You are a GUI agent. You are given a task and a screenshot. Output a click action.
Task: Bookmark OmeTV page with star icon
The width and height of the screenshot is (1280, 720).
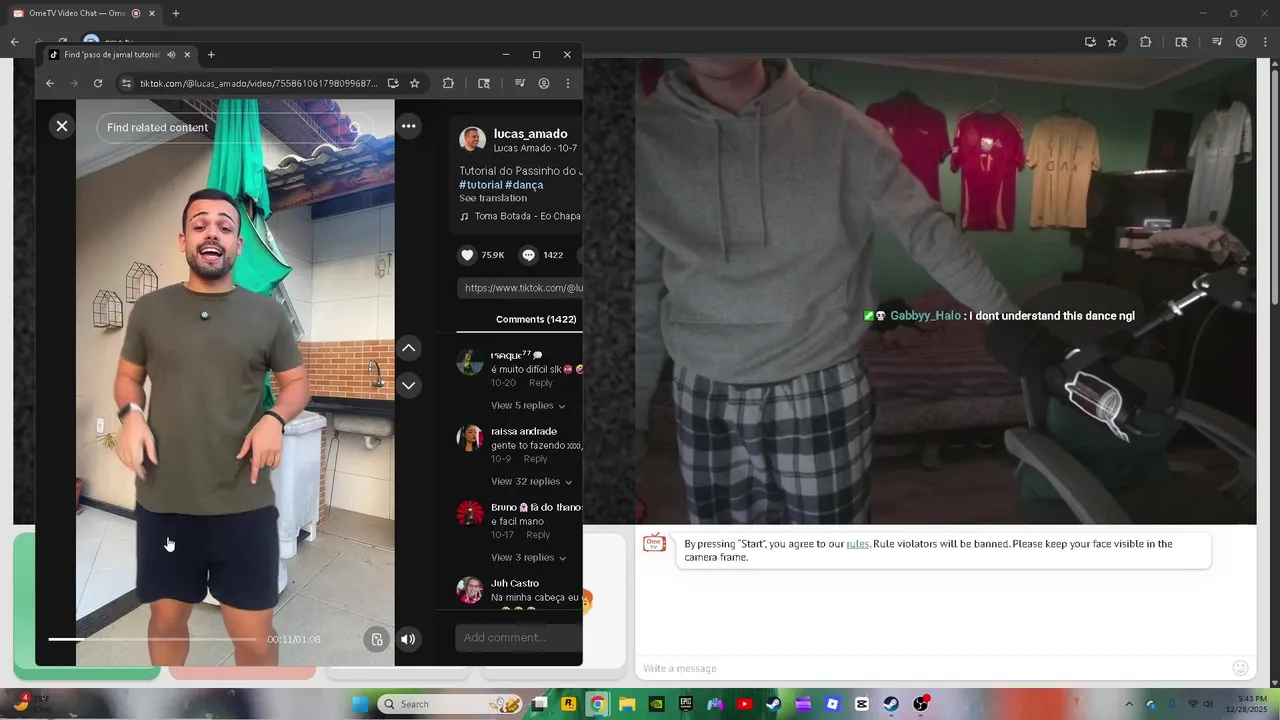tap(1112, 42)
